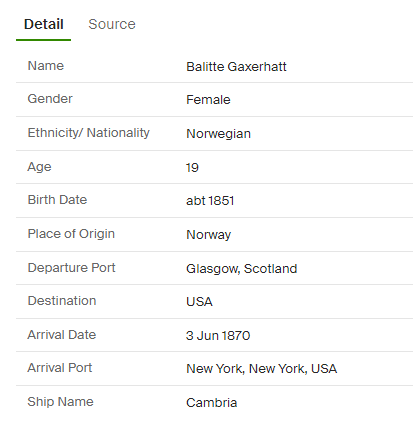Image resolution: width=413 pixels, height=423 pixels.
Task: Click the birth date abt 1851
Action: (x=210, y=201)
